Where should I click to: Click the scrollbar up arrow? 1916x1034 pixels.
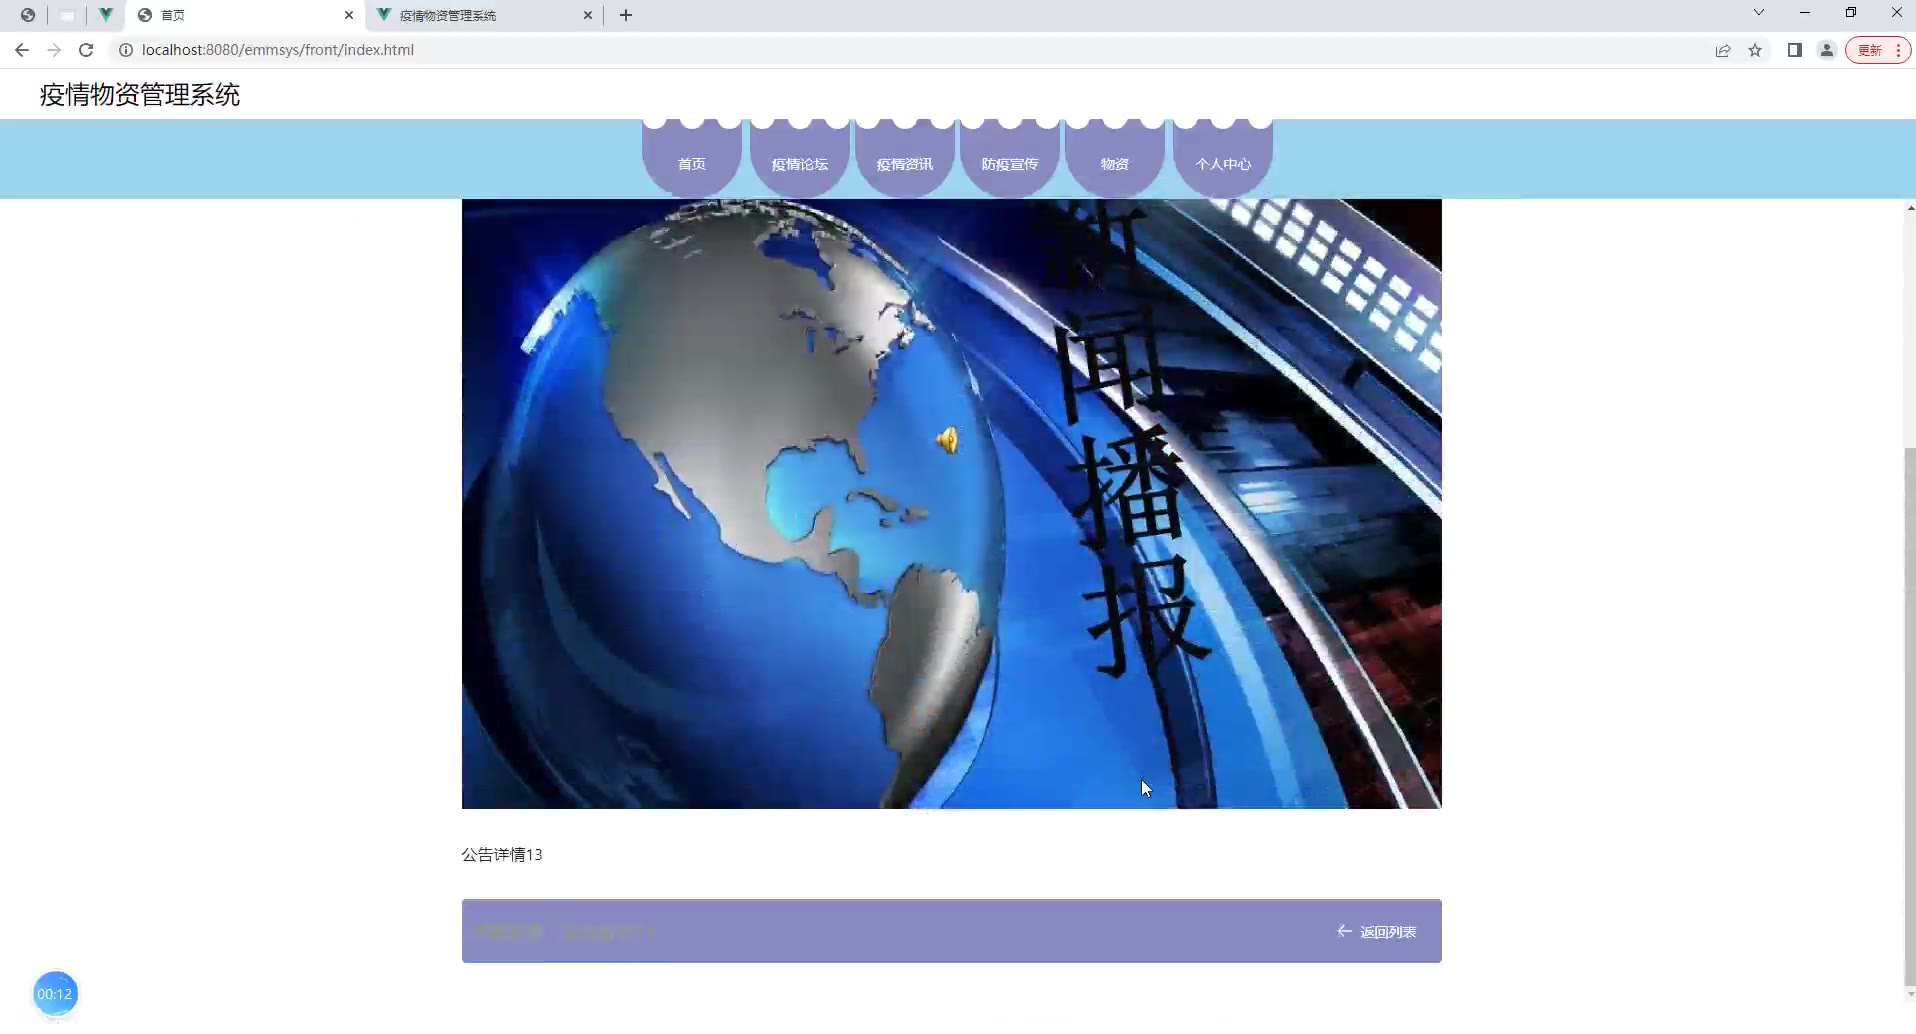tap(1910, 208)
